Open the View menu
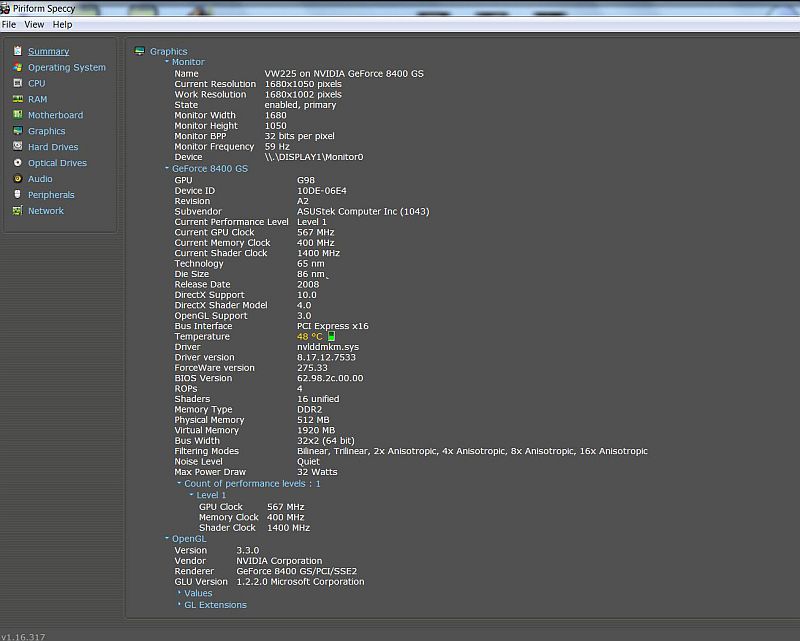This screenshot has height=641, width=800. point(34,24)
